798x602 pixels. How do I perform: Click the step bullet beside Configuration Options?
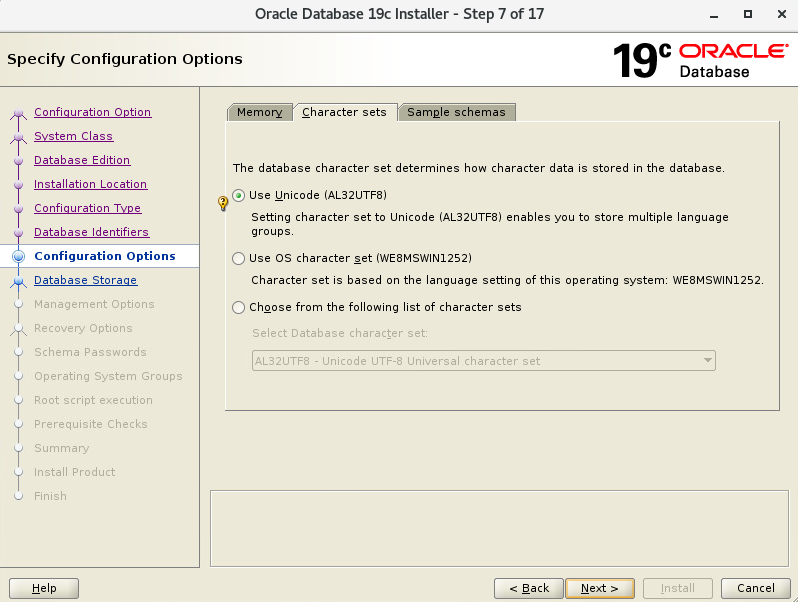click(x=18, y=256)
